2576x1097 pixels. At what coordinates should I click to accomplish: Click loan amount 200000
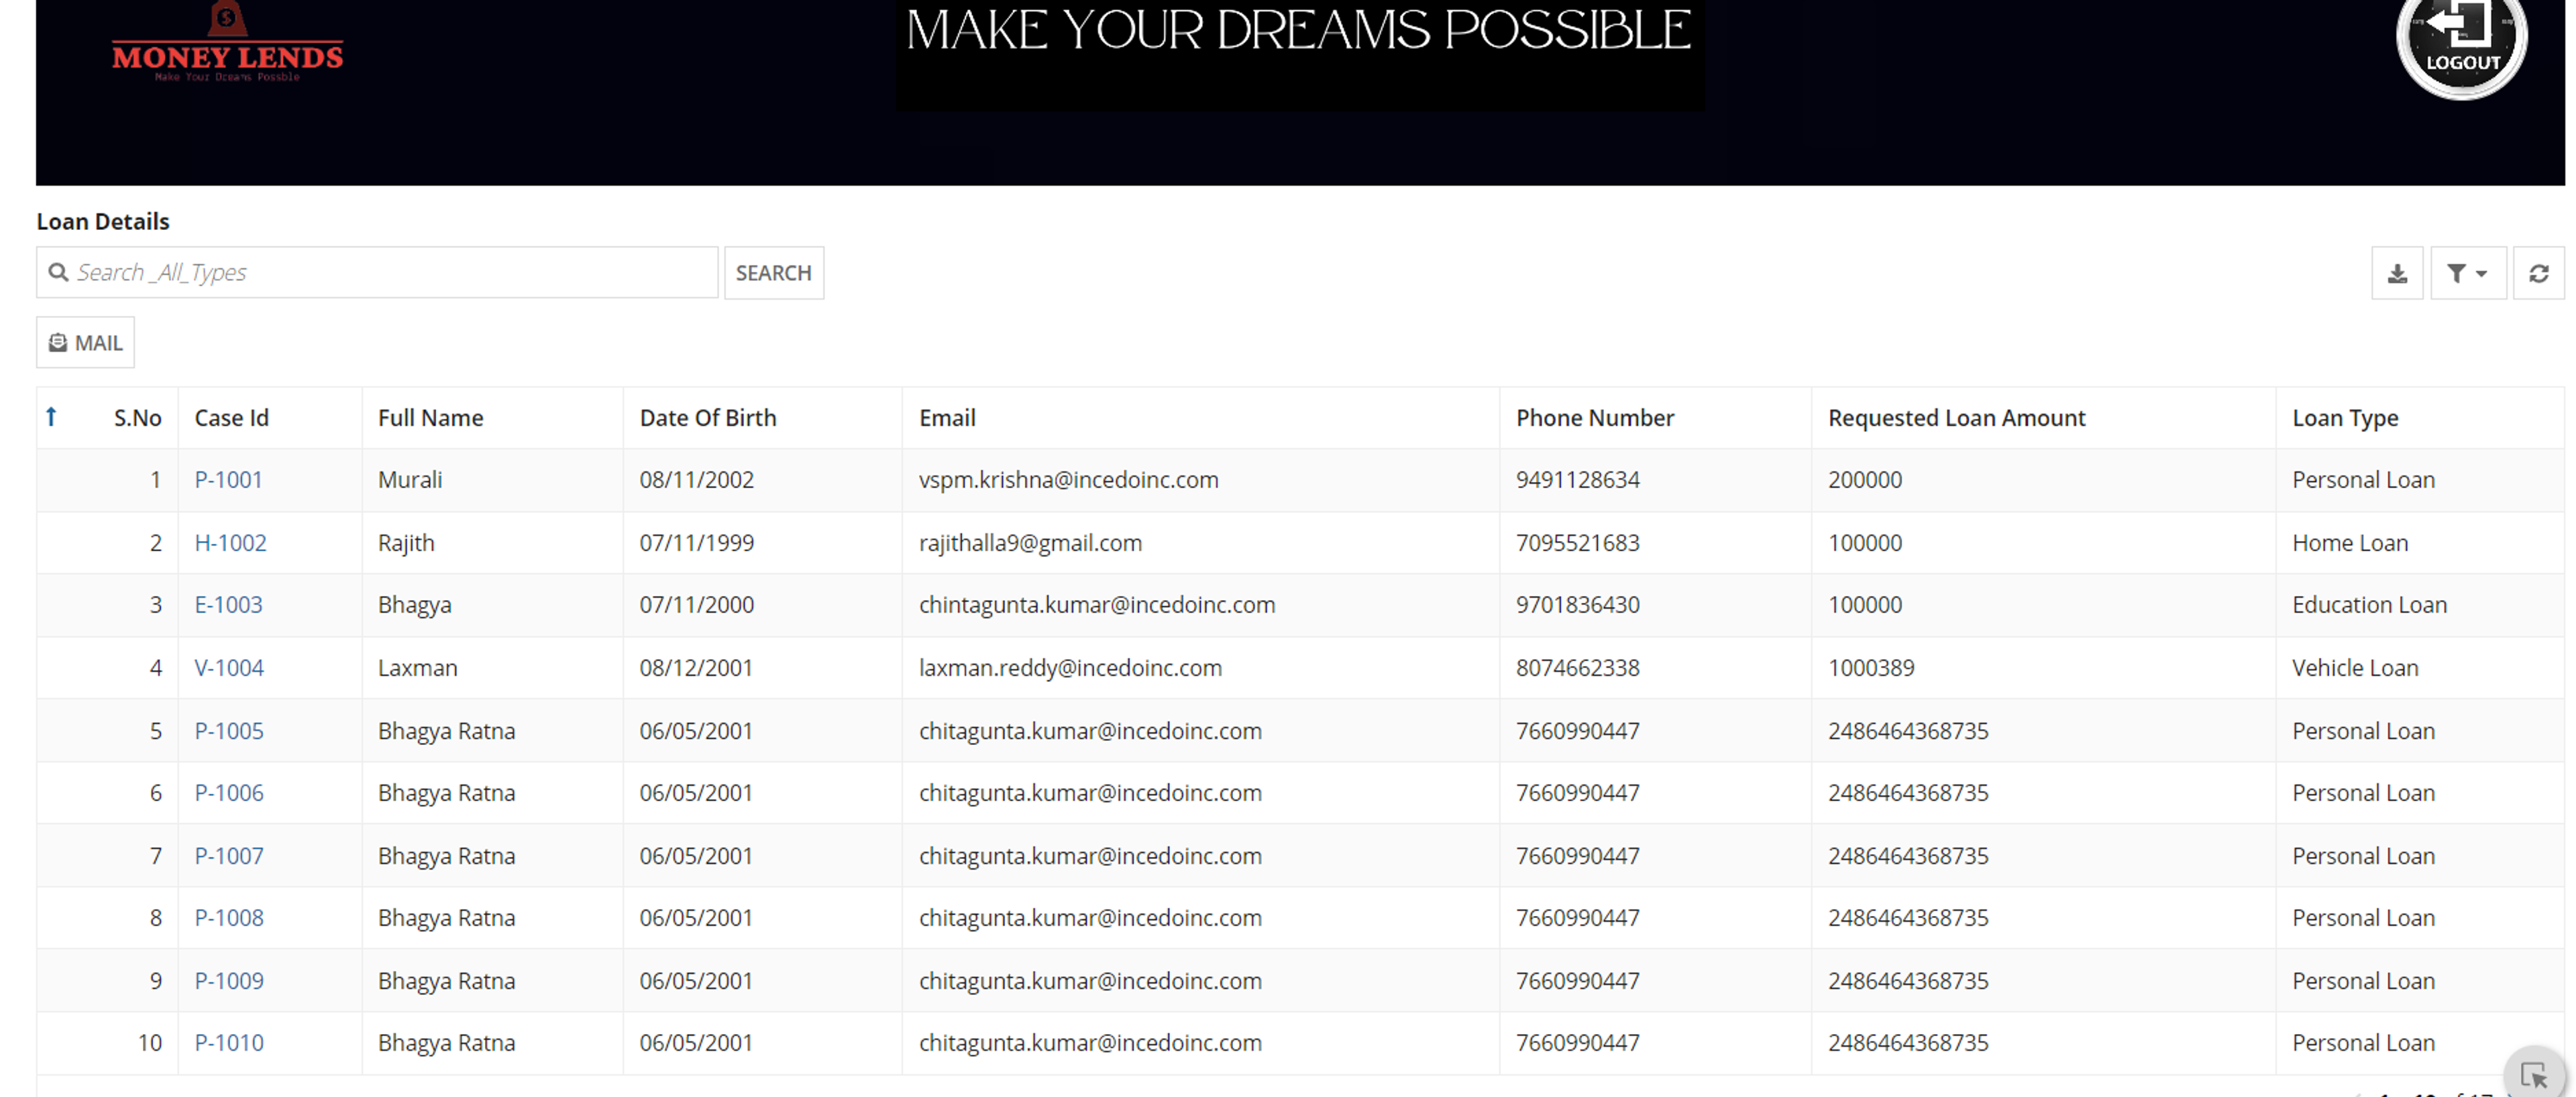(x=1865, y=480)
